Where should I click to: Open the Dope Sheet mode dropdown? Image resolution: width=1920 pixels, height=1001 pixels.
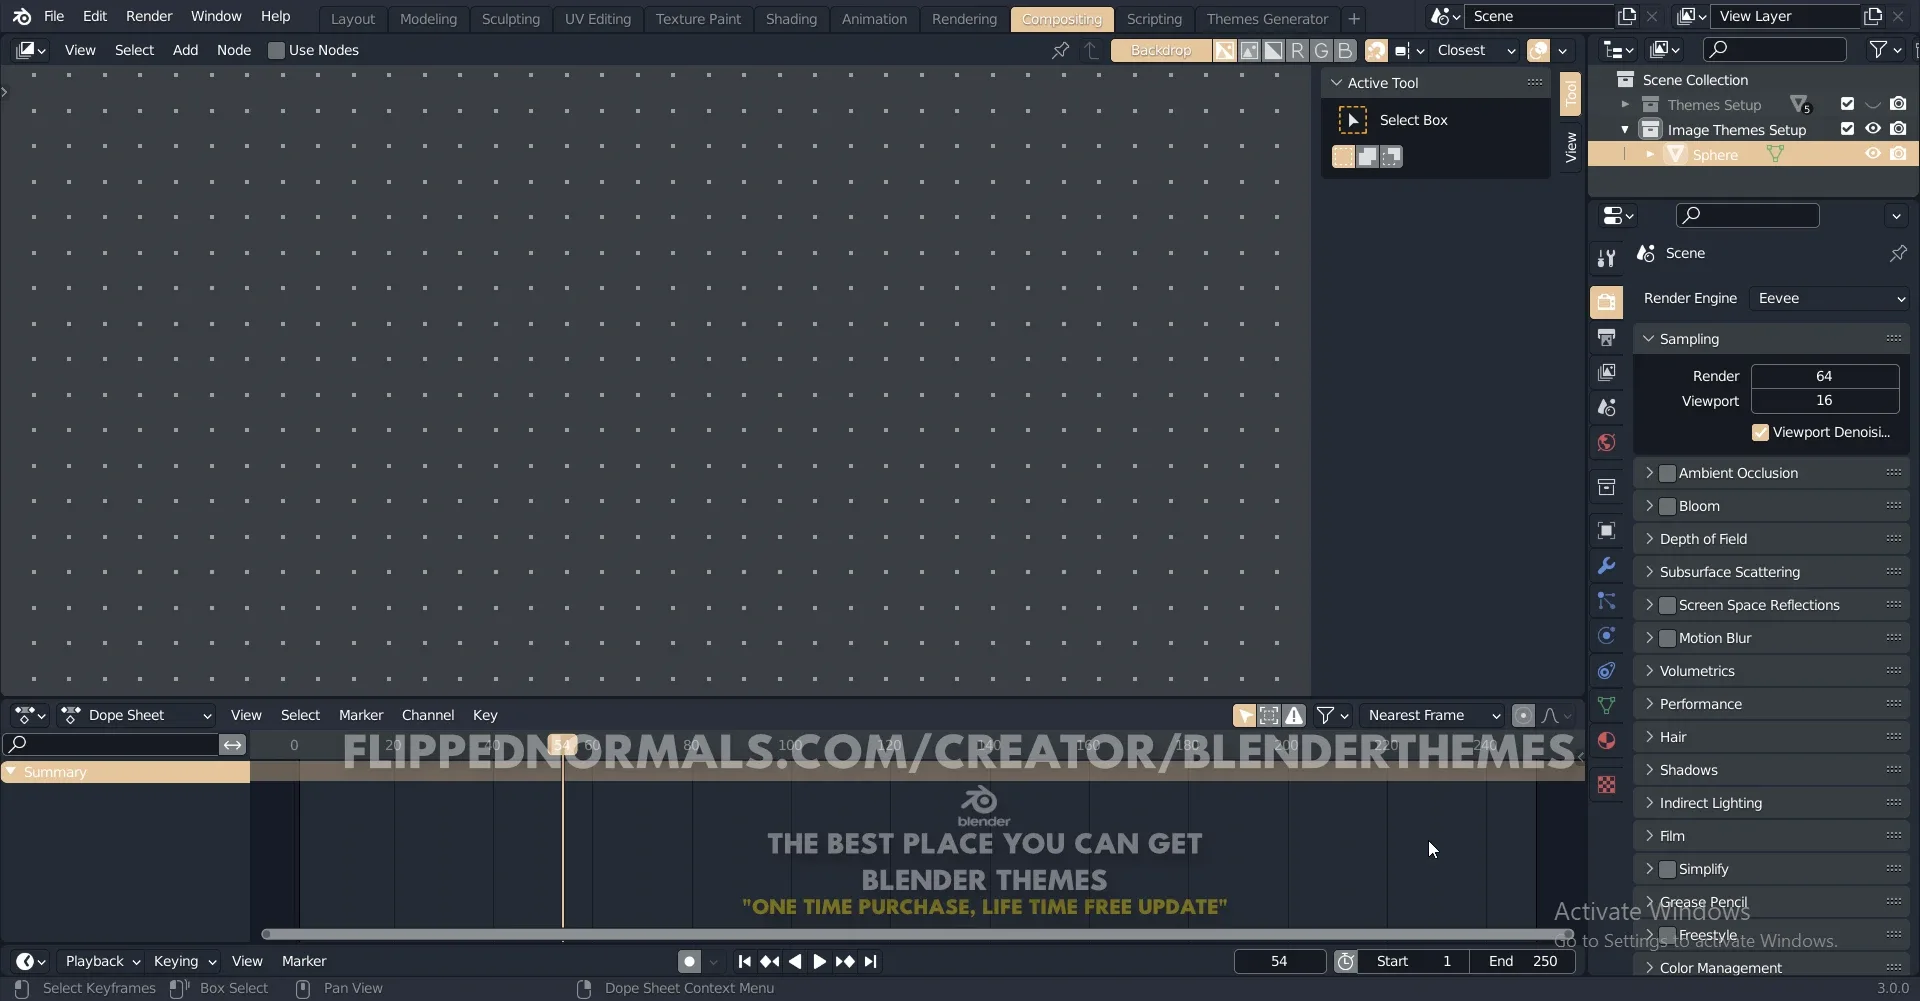[x=137, y=715]
